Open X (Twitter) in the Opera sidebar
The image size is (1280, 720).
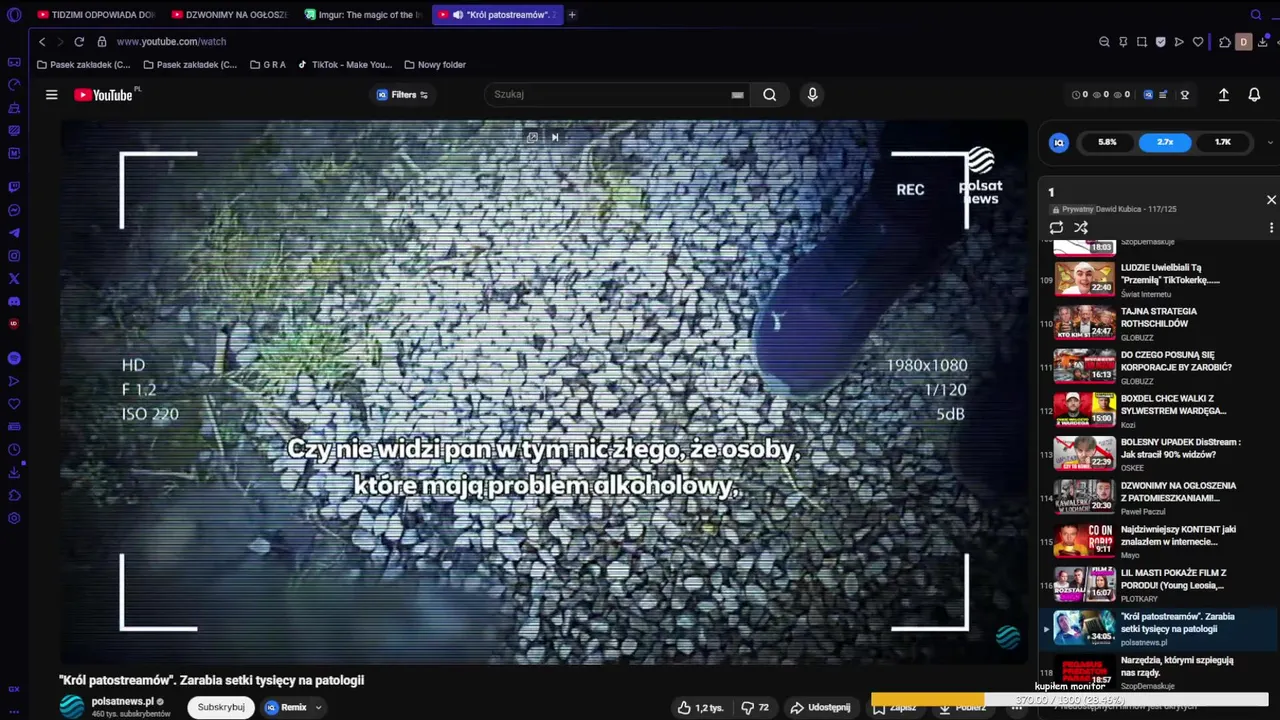click(x=14, y=279)
